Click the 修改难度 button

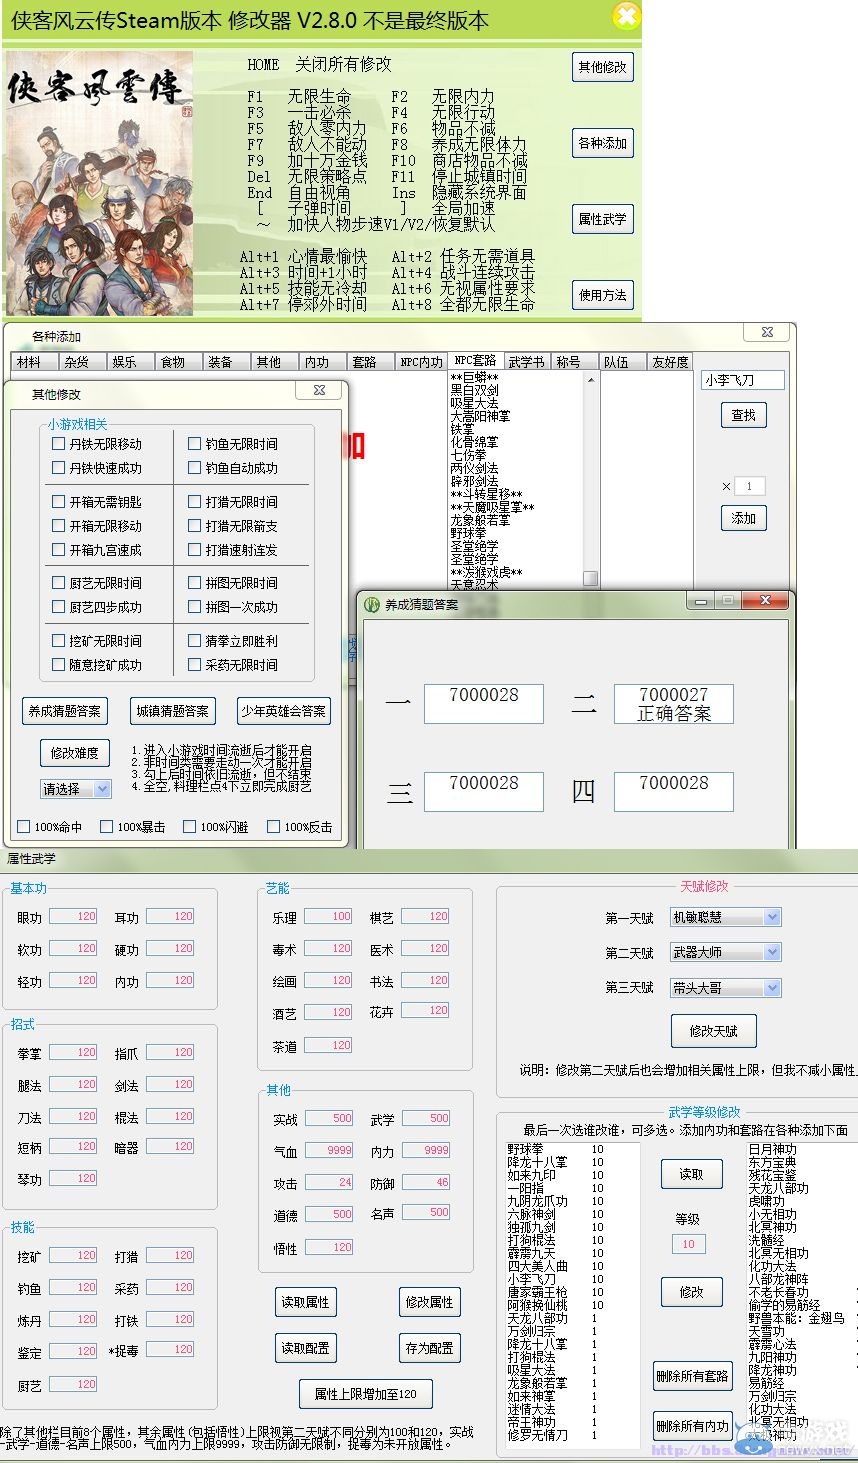tap(75, 753)
